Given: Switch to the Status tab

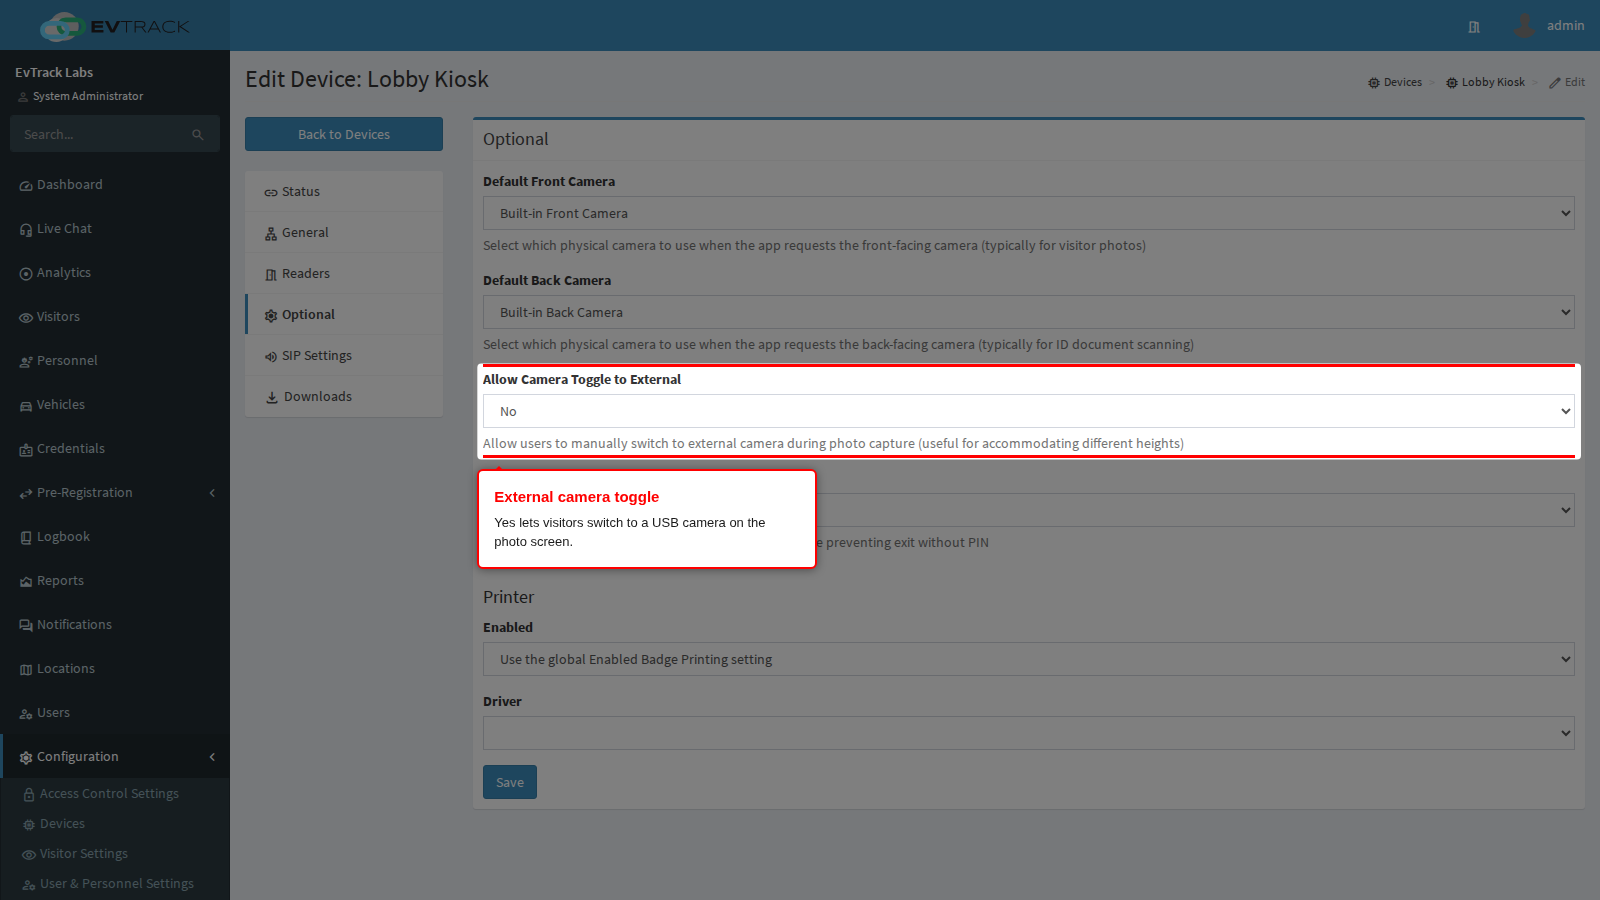Looking at the screenshot, I should tap(344, 192).
